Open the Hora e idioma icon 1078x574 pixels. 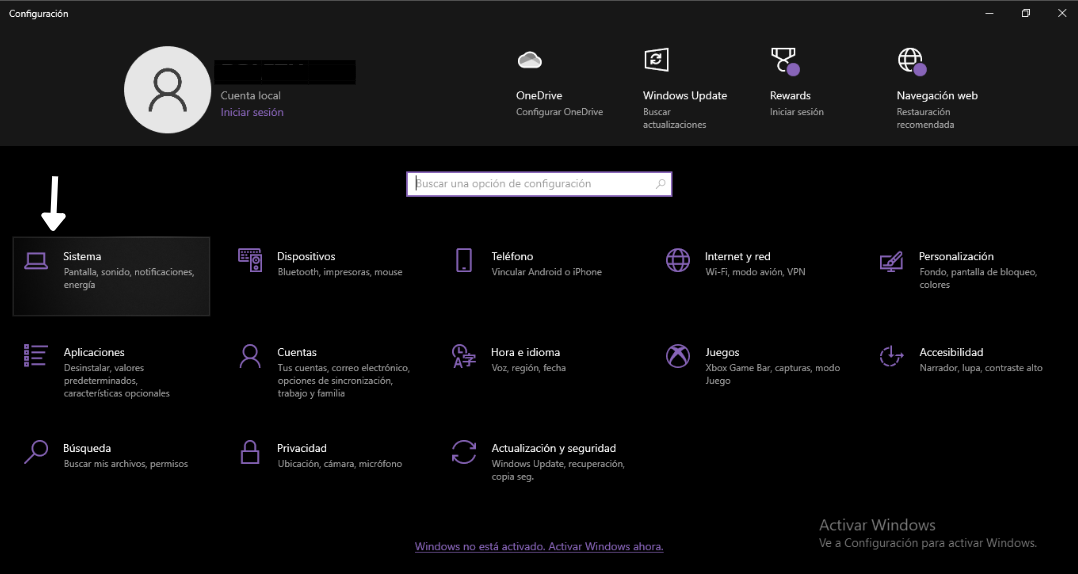[x=464, y=356]
